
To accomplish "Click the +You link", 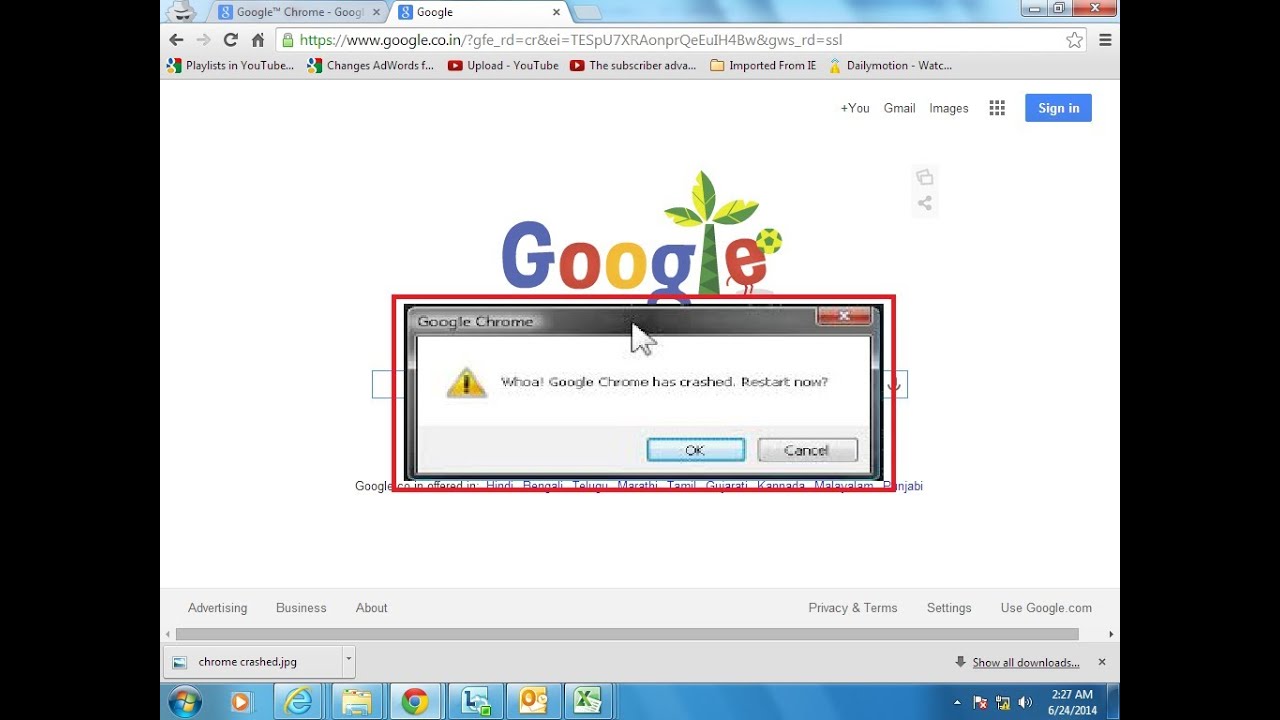I will coord(855,108).
